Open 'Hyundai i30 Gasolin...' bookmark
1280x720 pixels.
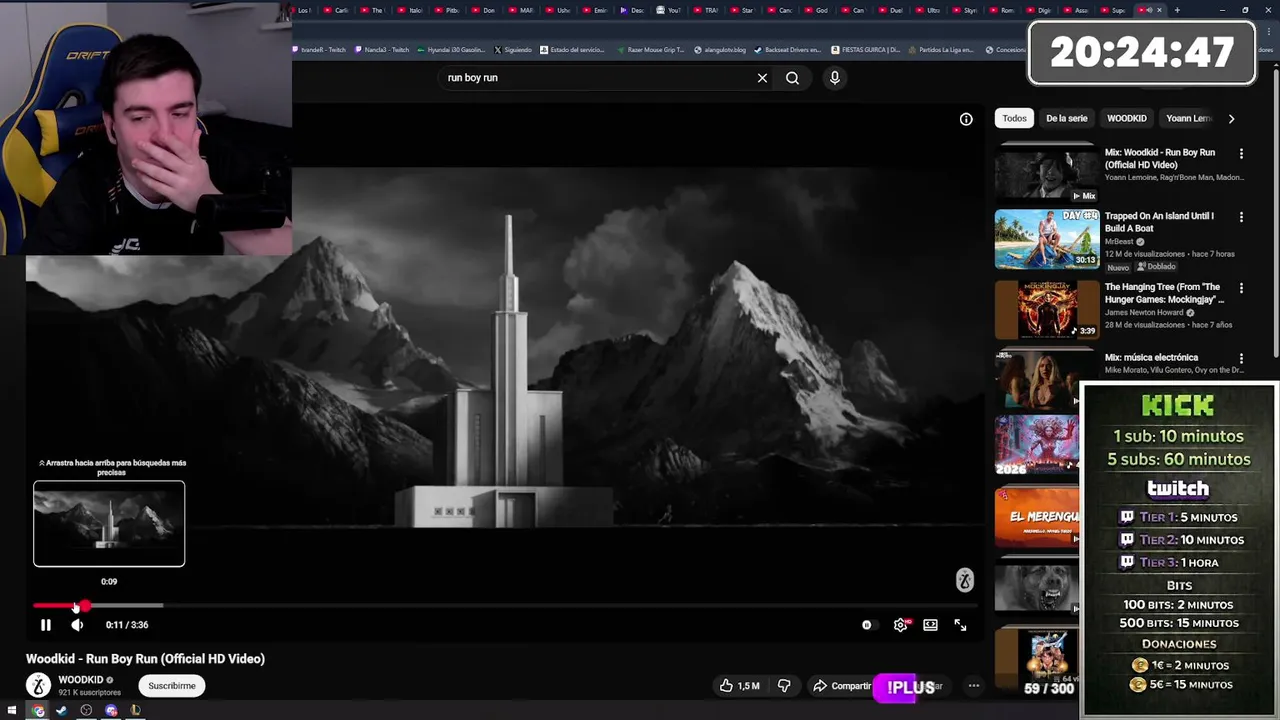pos(451,50)
